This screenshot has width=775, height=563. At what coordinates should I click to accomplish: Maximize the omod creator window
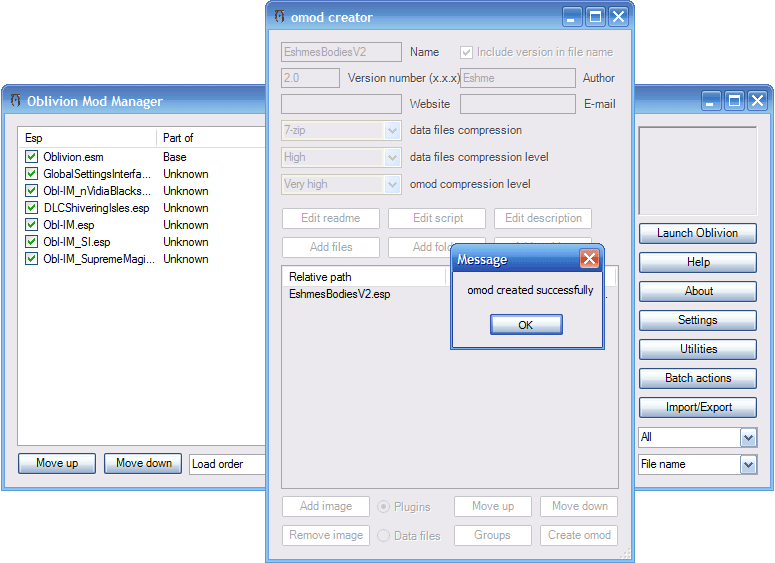595,17
